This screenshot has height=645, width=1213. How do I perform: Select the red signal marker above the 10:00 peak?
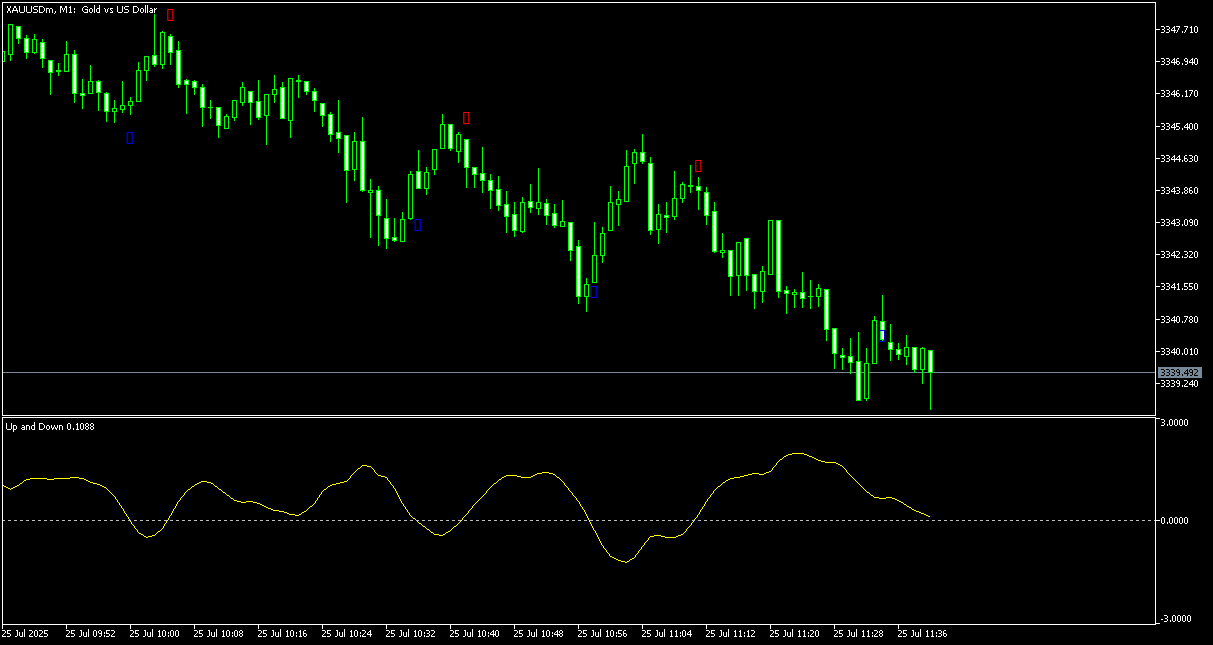[170, 15]
